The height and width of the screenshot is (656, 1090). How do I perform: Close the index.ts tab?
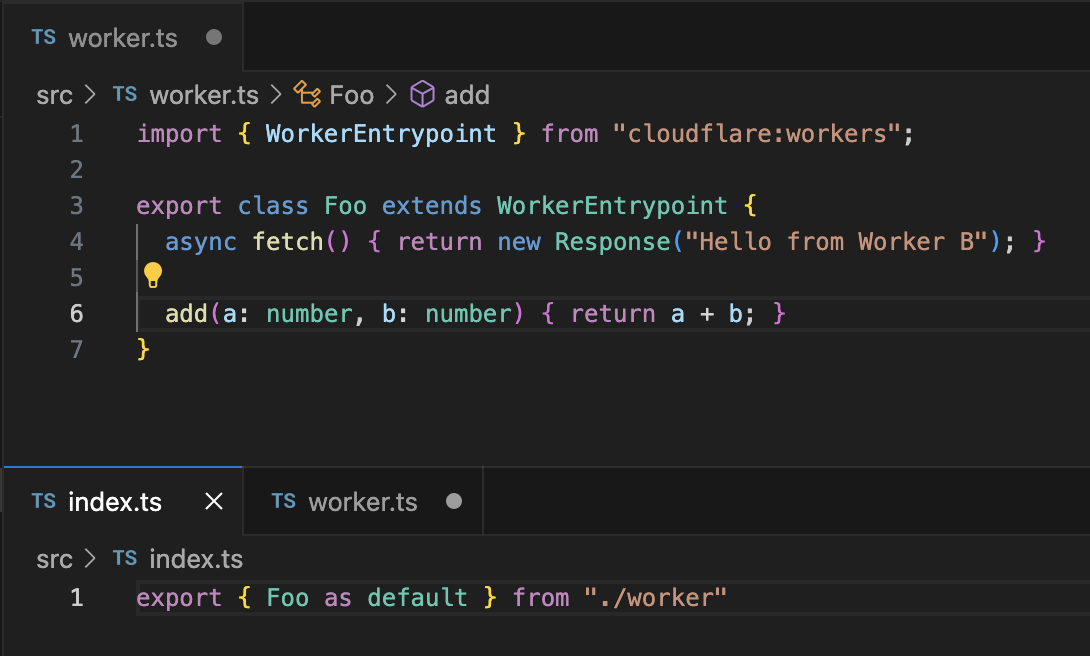[214, 501]
